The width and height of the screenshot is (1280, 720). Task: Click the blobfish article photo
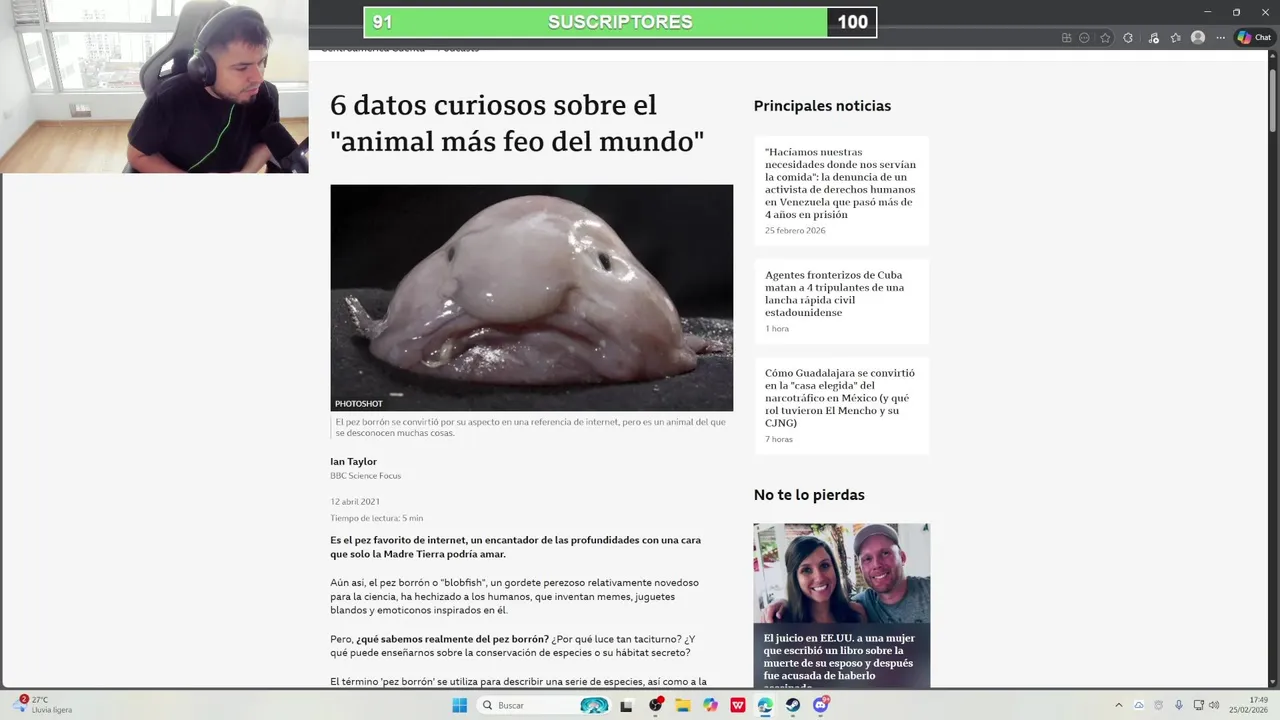[531, 298]
